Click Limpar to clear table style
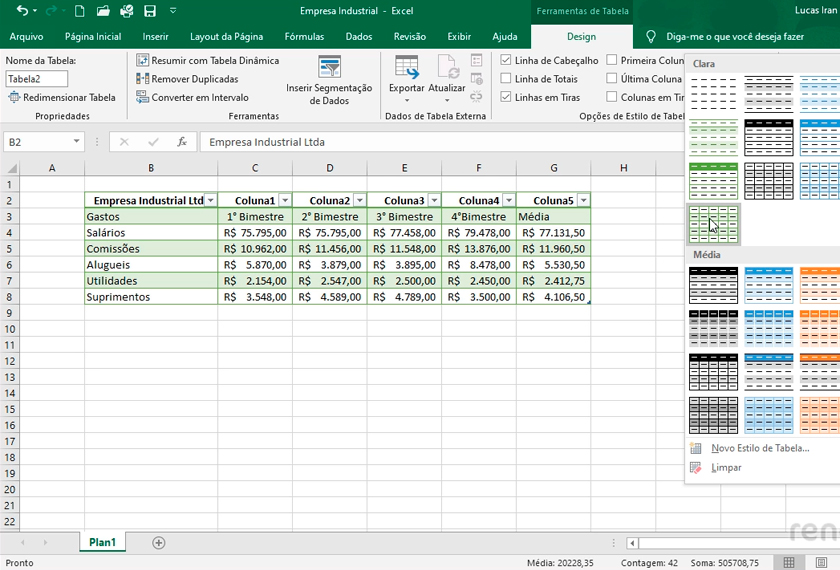 pyautogui.click(x=726, y=467)
